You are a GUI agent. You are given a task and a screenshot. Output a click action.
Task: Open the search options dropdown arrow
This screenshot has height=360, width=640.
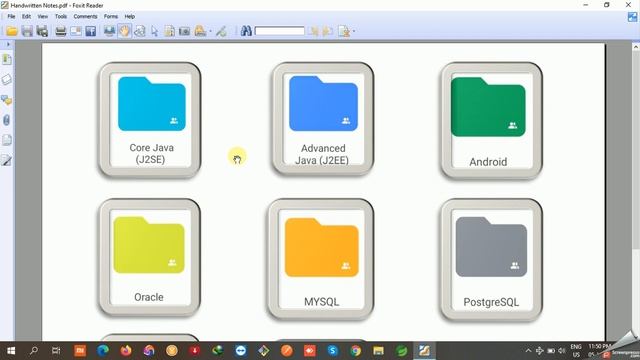[x=353, y=31]
